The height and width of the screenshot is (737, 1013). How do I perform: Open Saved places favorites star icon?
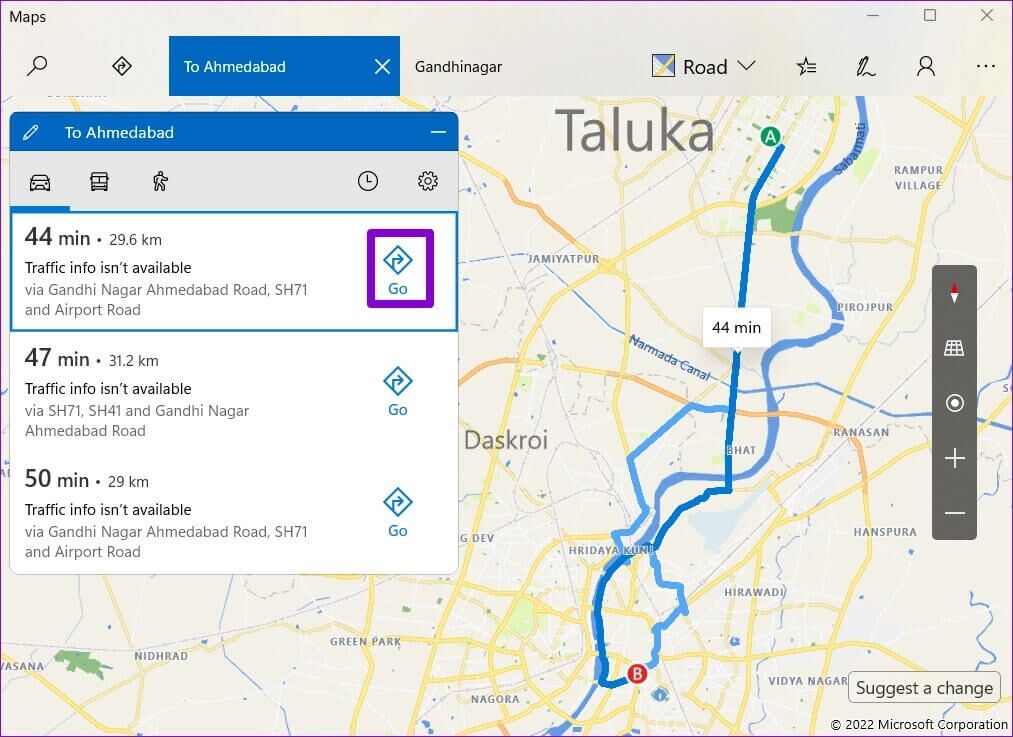coord(806,66)
